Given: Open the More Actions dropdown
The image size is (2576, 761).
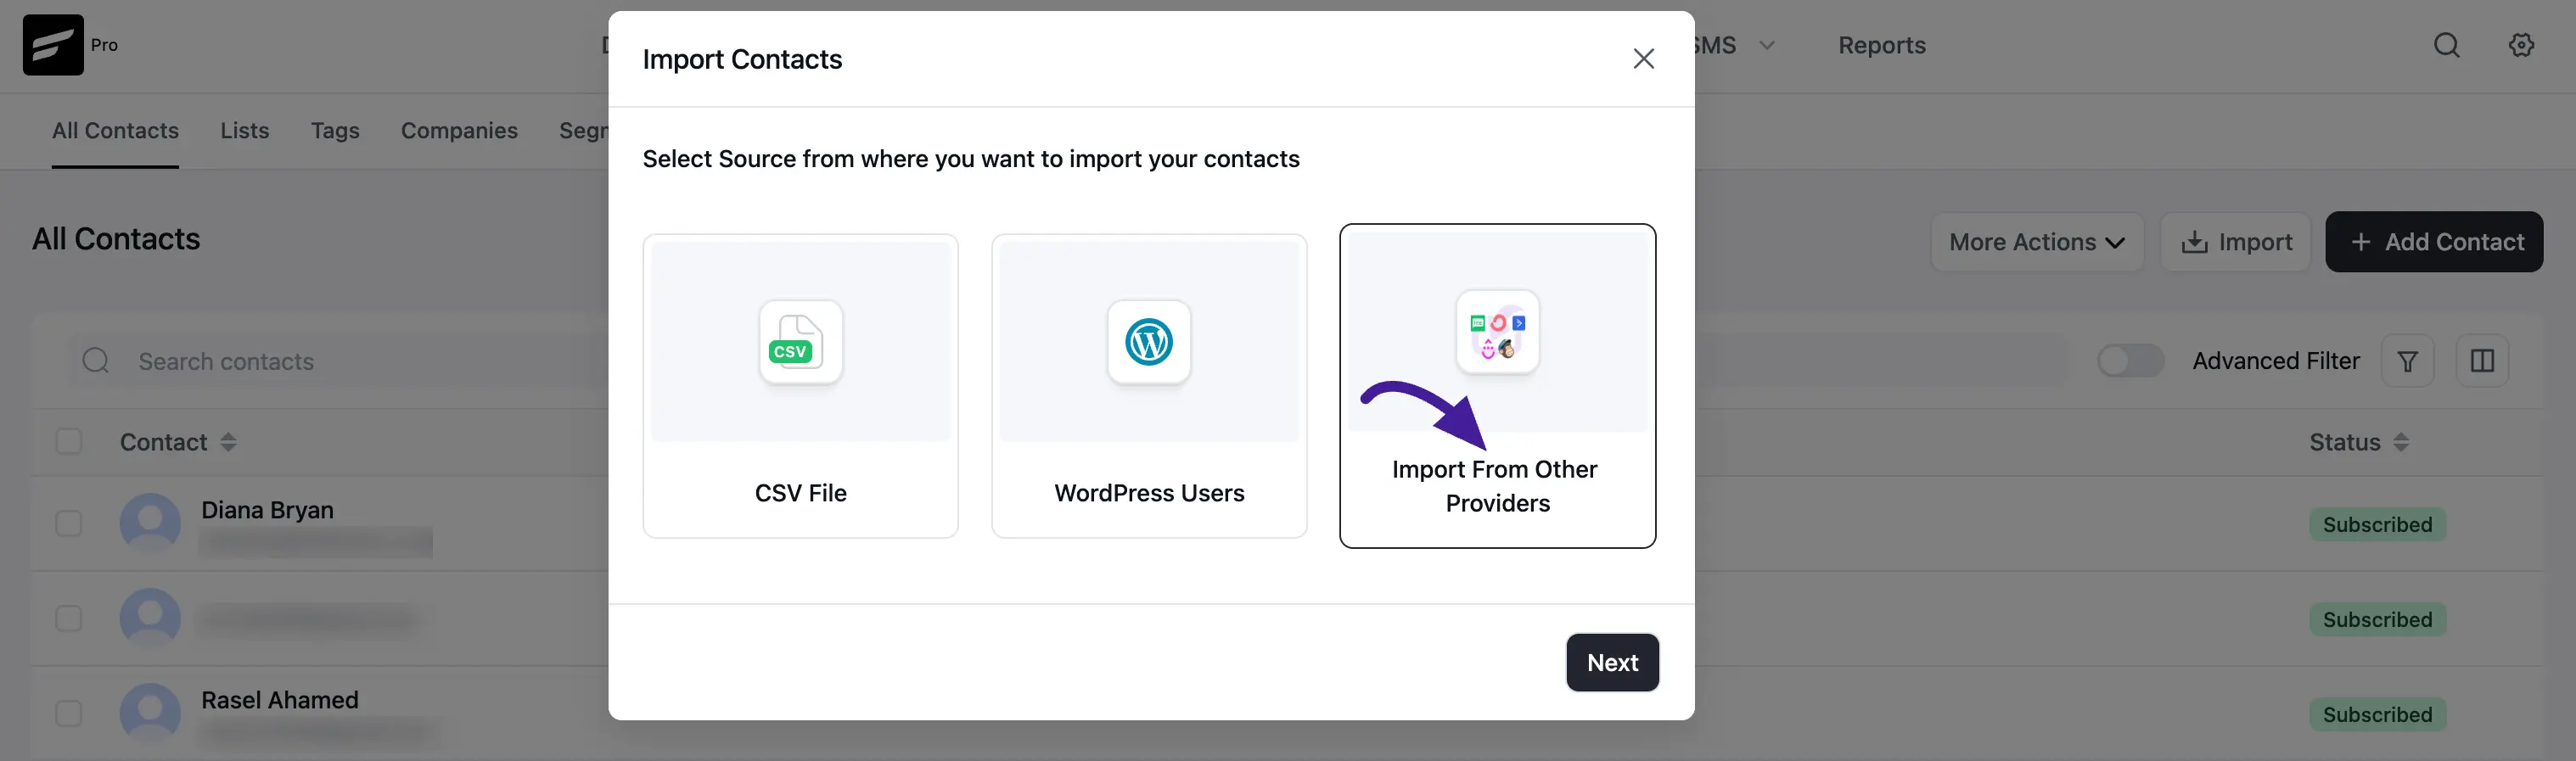Looking at the screenshot, I should pos(2037,242).
